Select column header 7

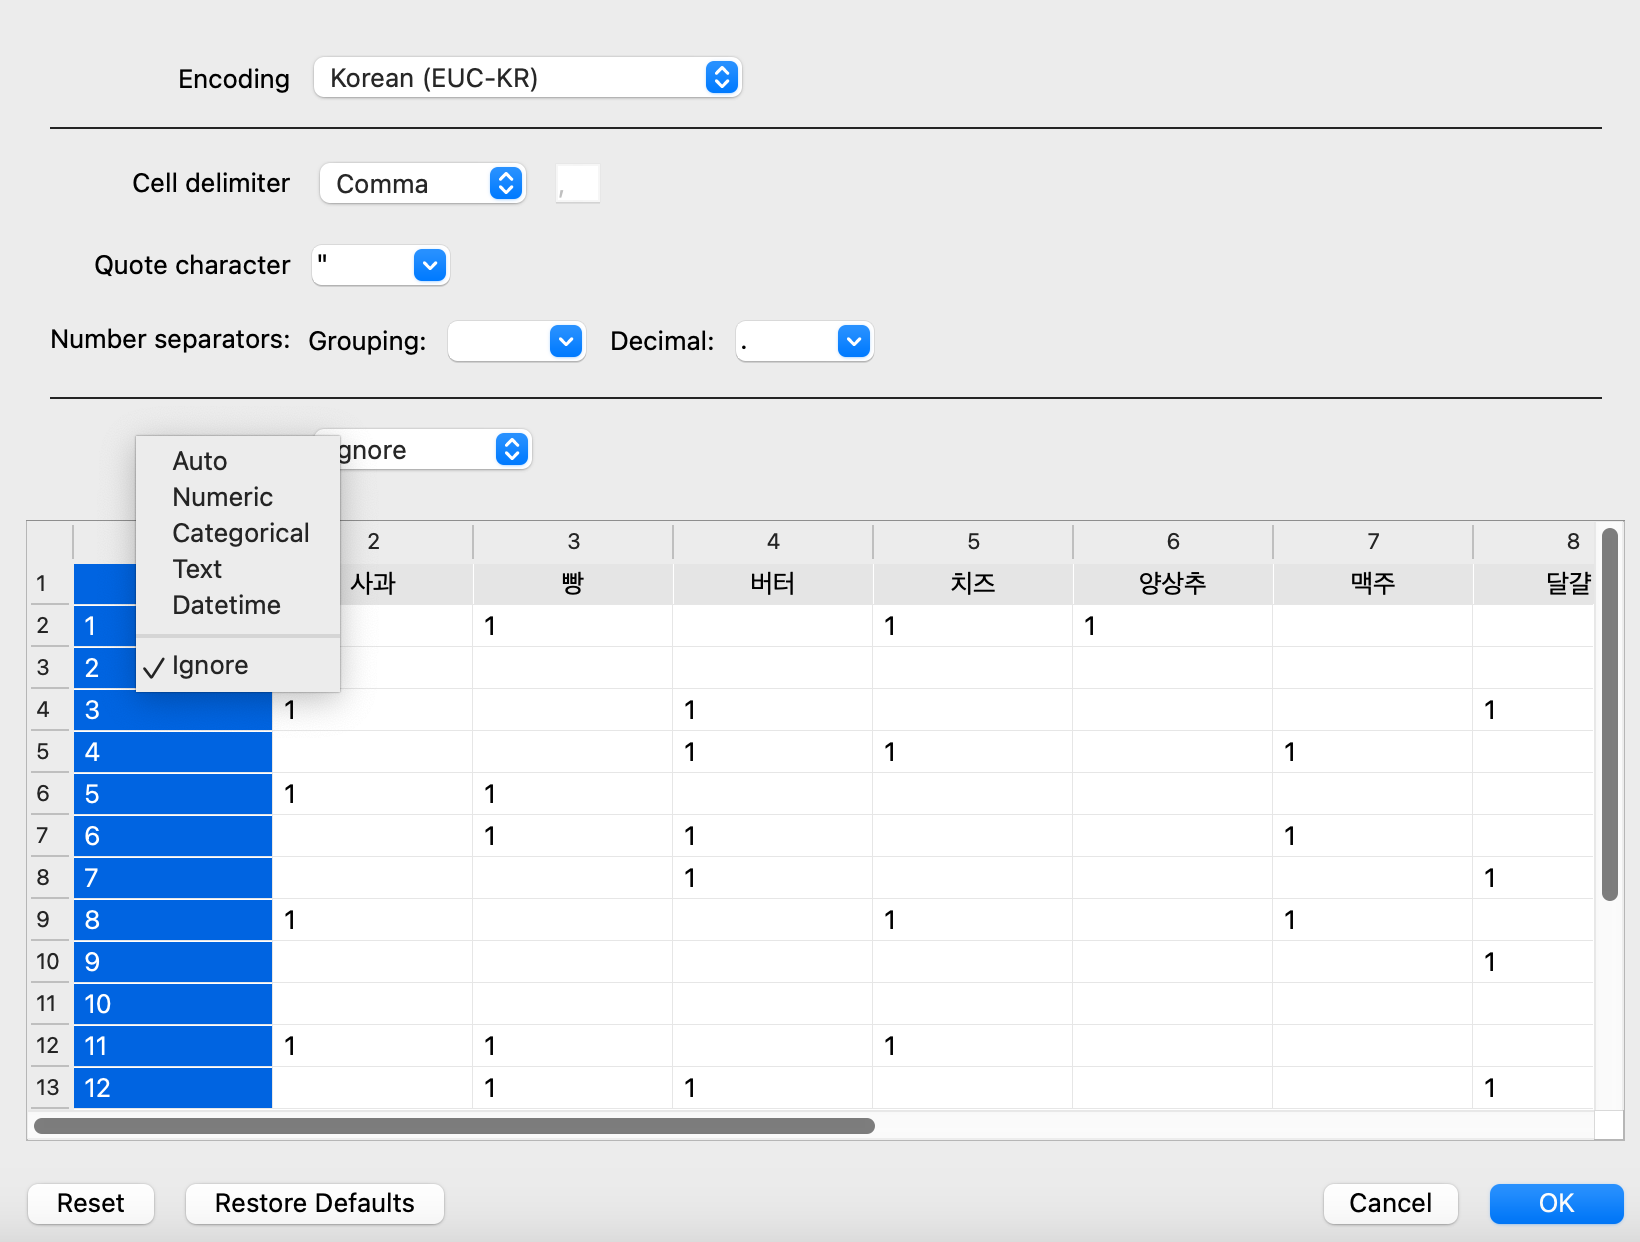[x=1373, y=541]
